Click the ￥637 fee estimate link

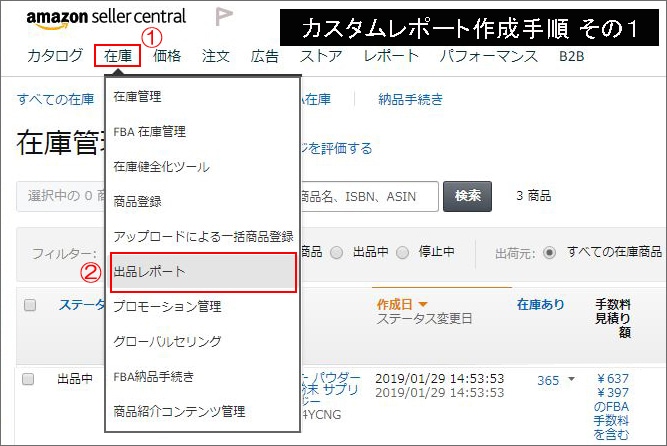pyautogui.click(x=613, y=378)
